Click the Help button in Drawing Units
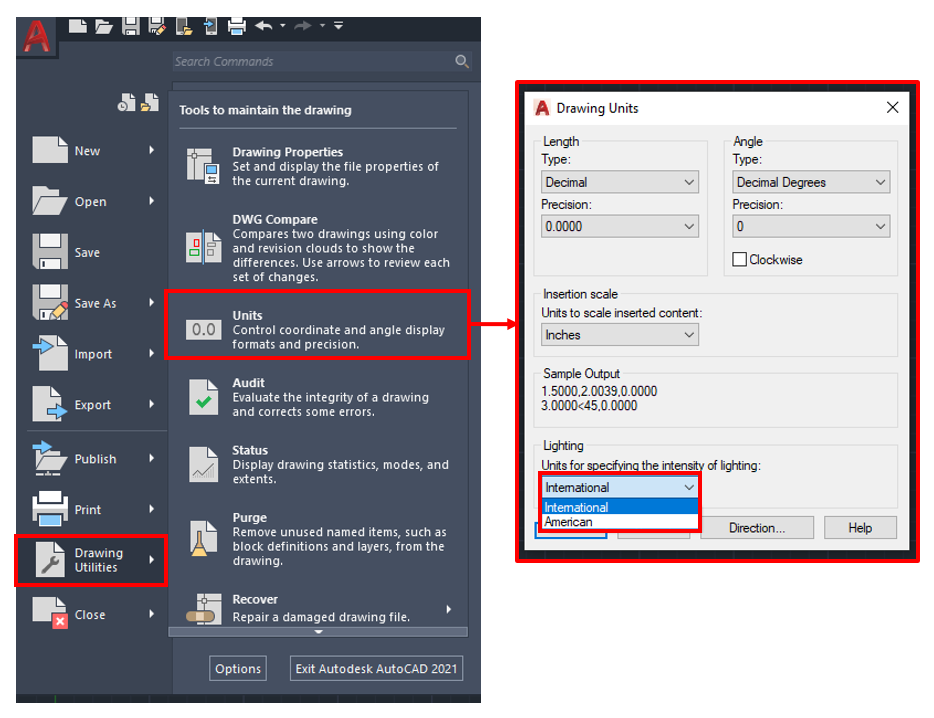This screenshot has height=718, width=934. click(x=860, y=528)
